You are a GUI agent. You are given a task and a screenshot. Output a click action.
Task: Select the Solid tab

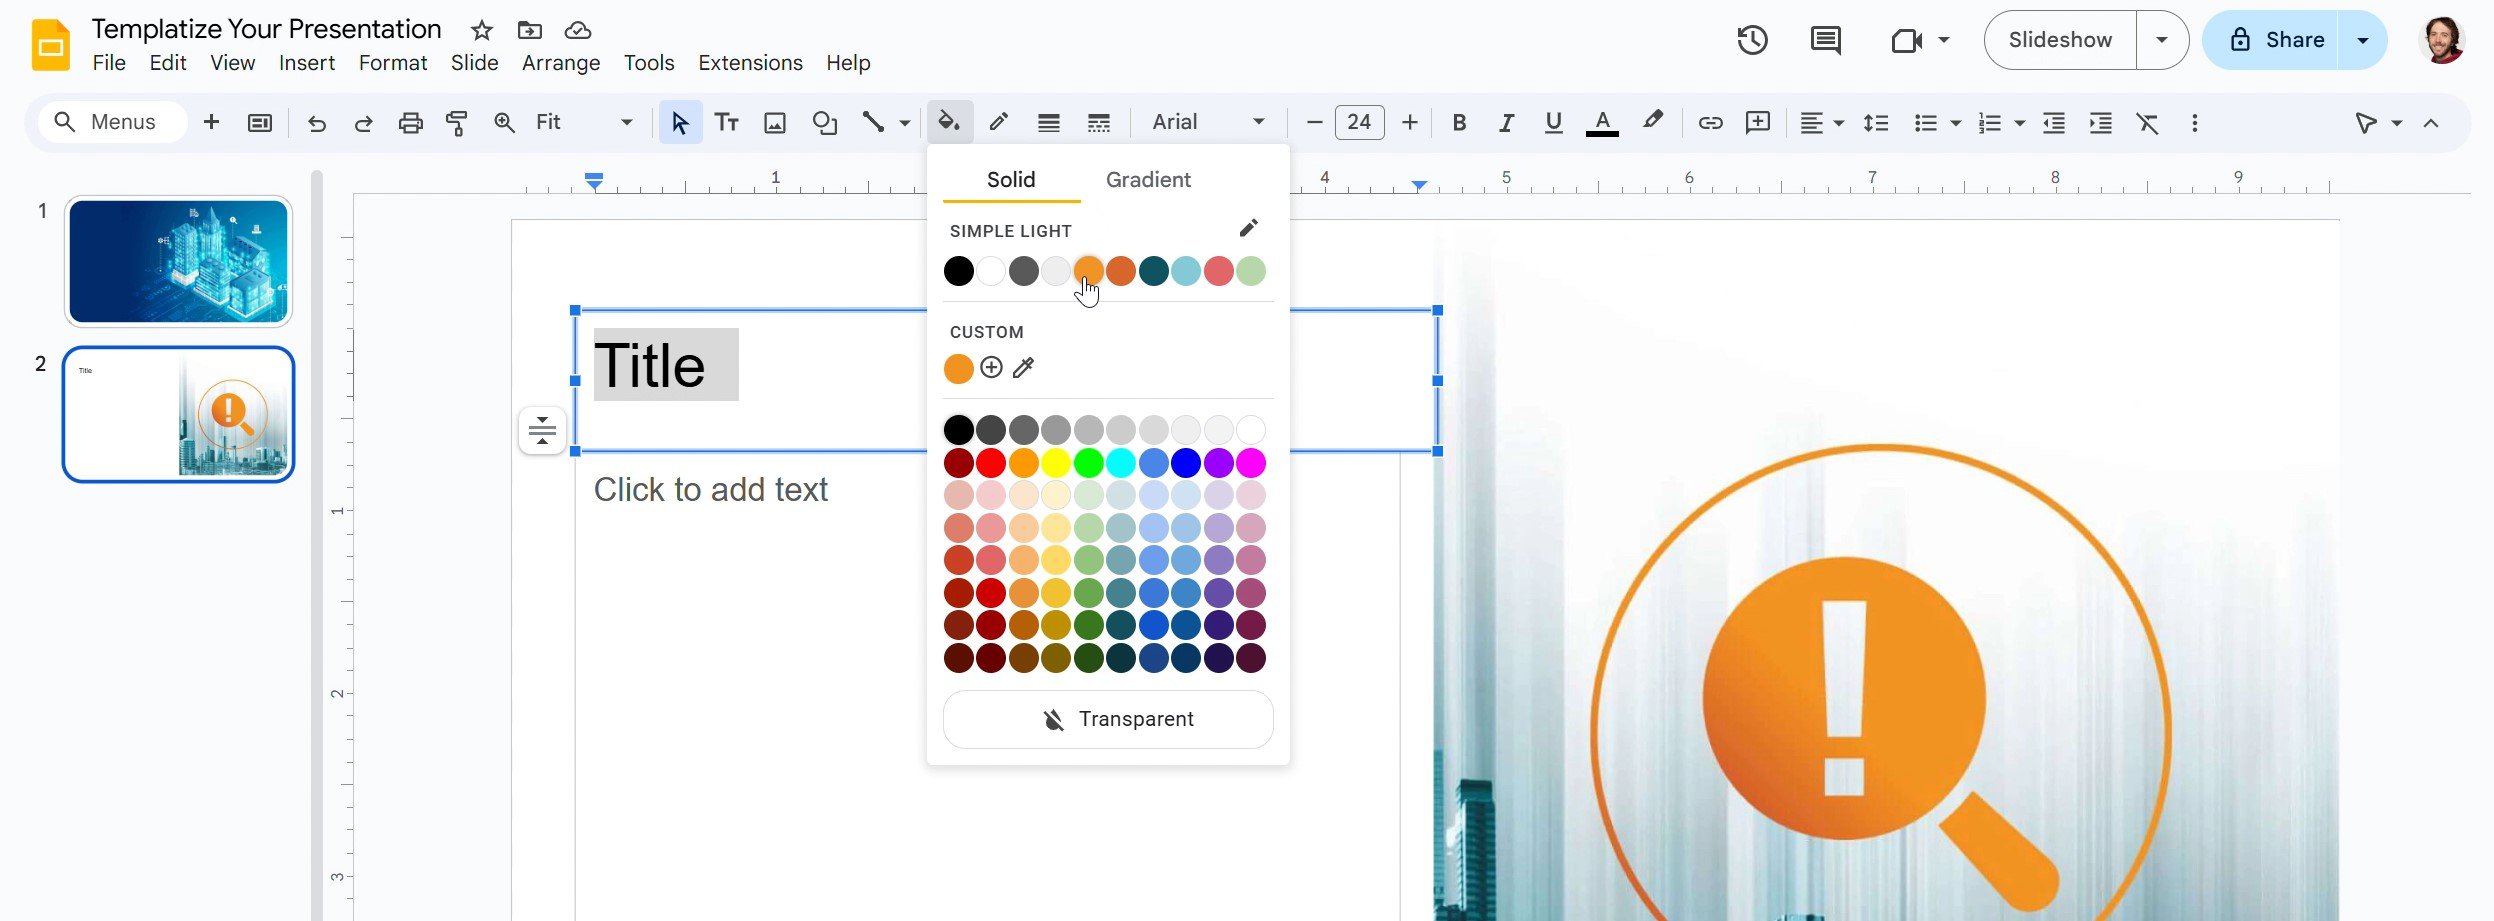pyautogui.click(x=1011, y=179)
